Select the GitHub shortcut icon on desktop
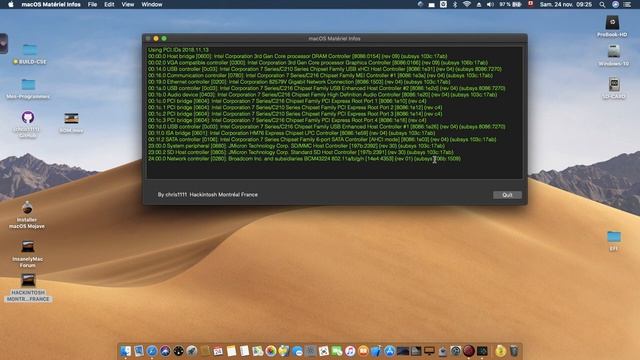 (x=27, y=124)
